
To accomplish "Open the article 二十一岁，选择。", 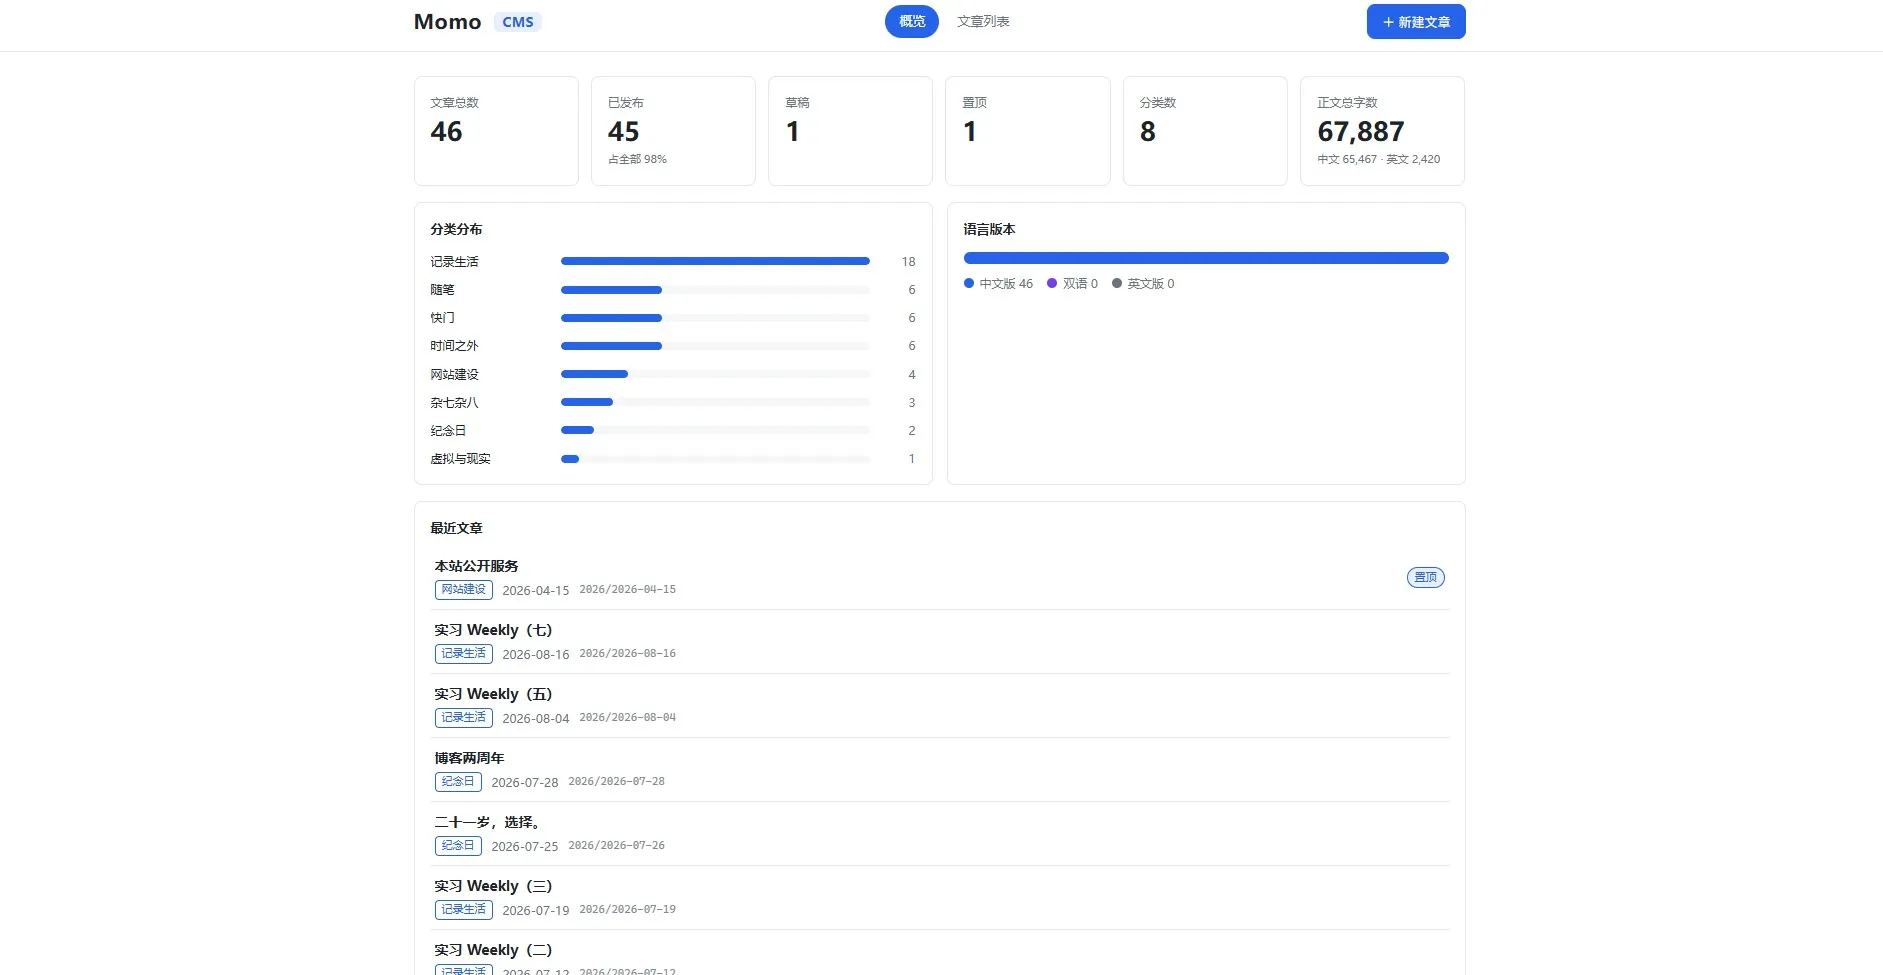I will (489, 822).
